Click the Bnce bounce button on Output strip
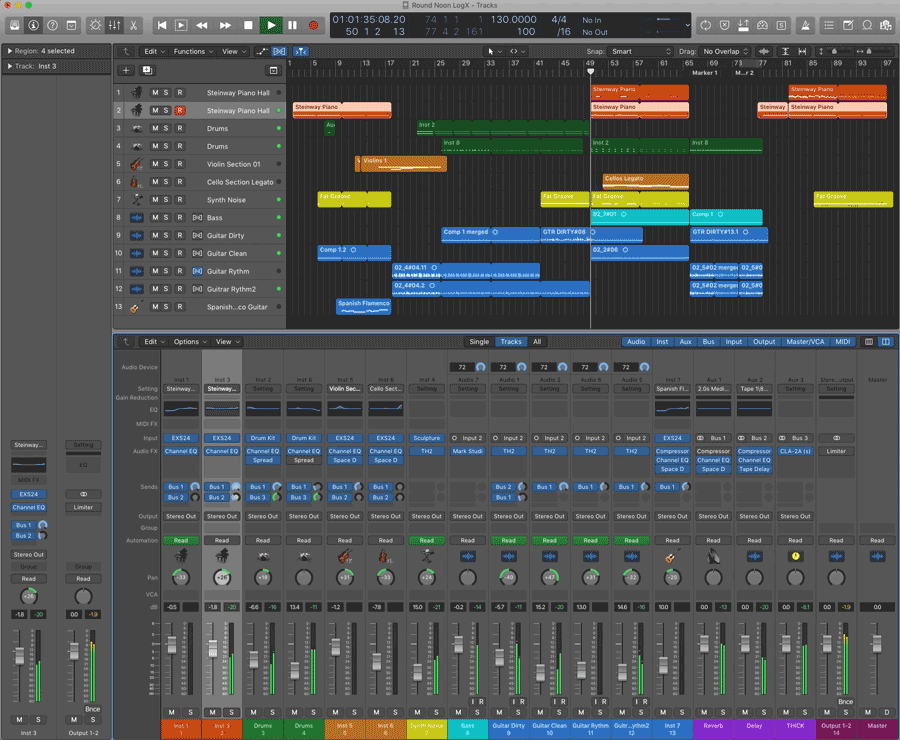This screenshot has width=900, height=740. pos(845,702)
